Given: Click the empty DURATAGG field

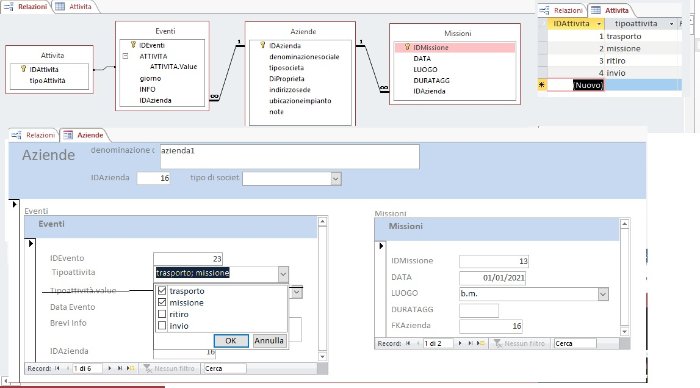Looking at the screenshot, I should pos(479,310).
